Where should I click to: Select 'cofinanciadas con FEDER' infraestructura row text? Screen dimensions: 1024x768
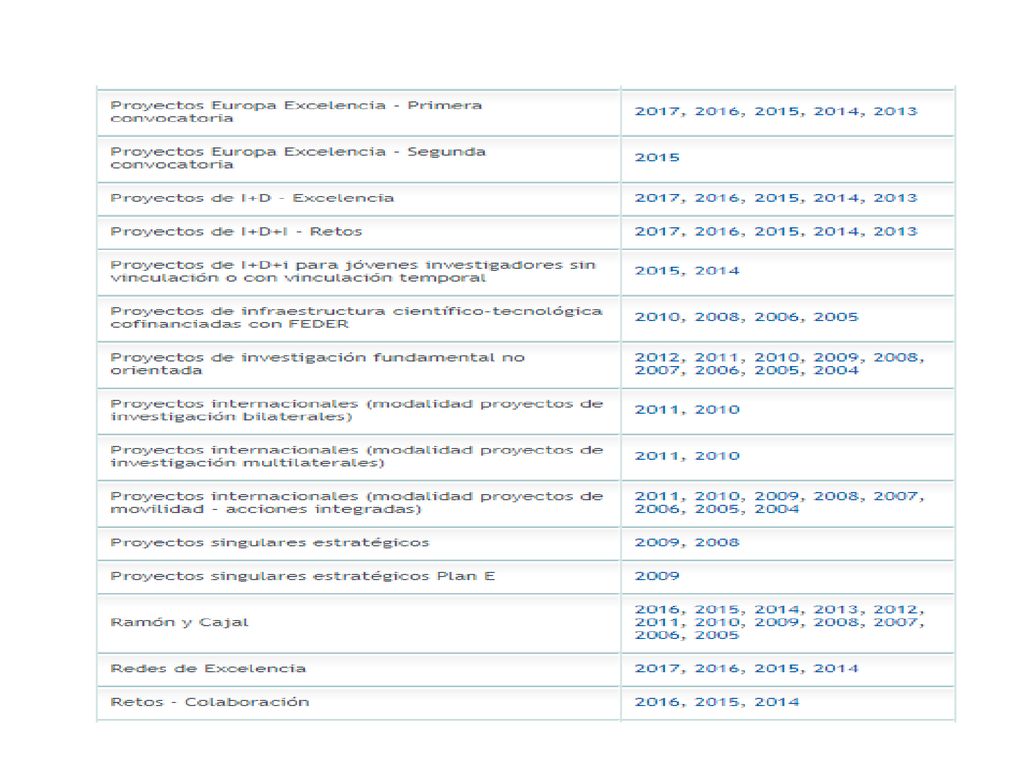pyautogui.click(x=357, y=317)
